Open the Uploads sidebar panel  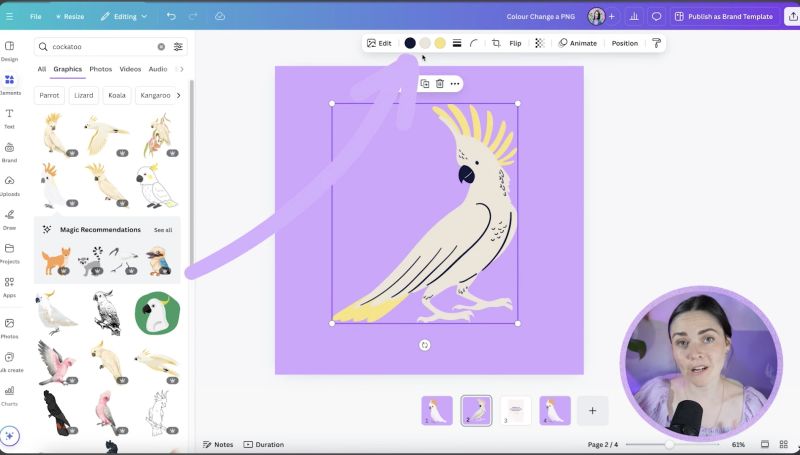[x=9, y=186]
